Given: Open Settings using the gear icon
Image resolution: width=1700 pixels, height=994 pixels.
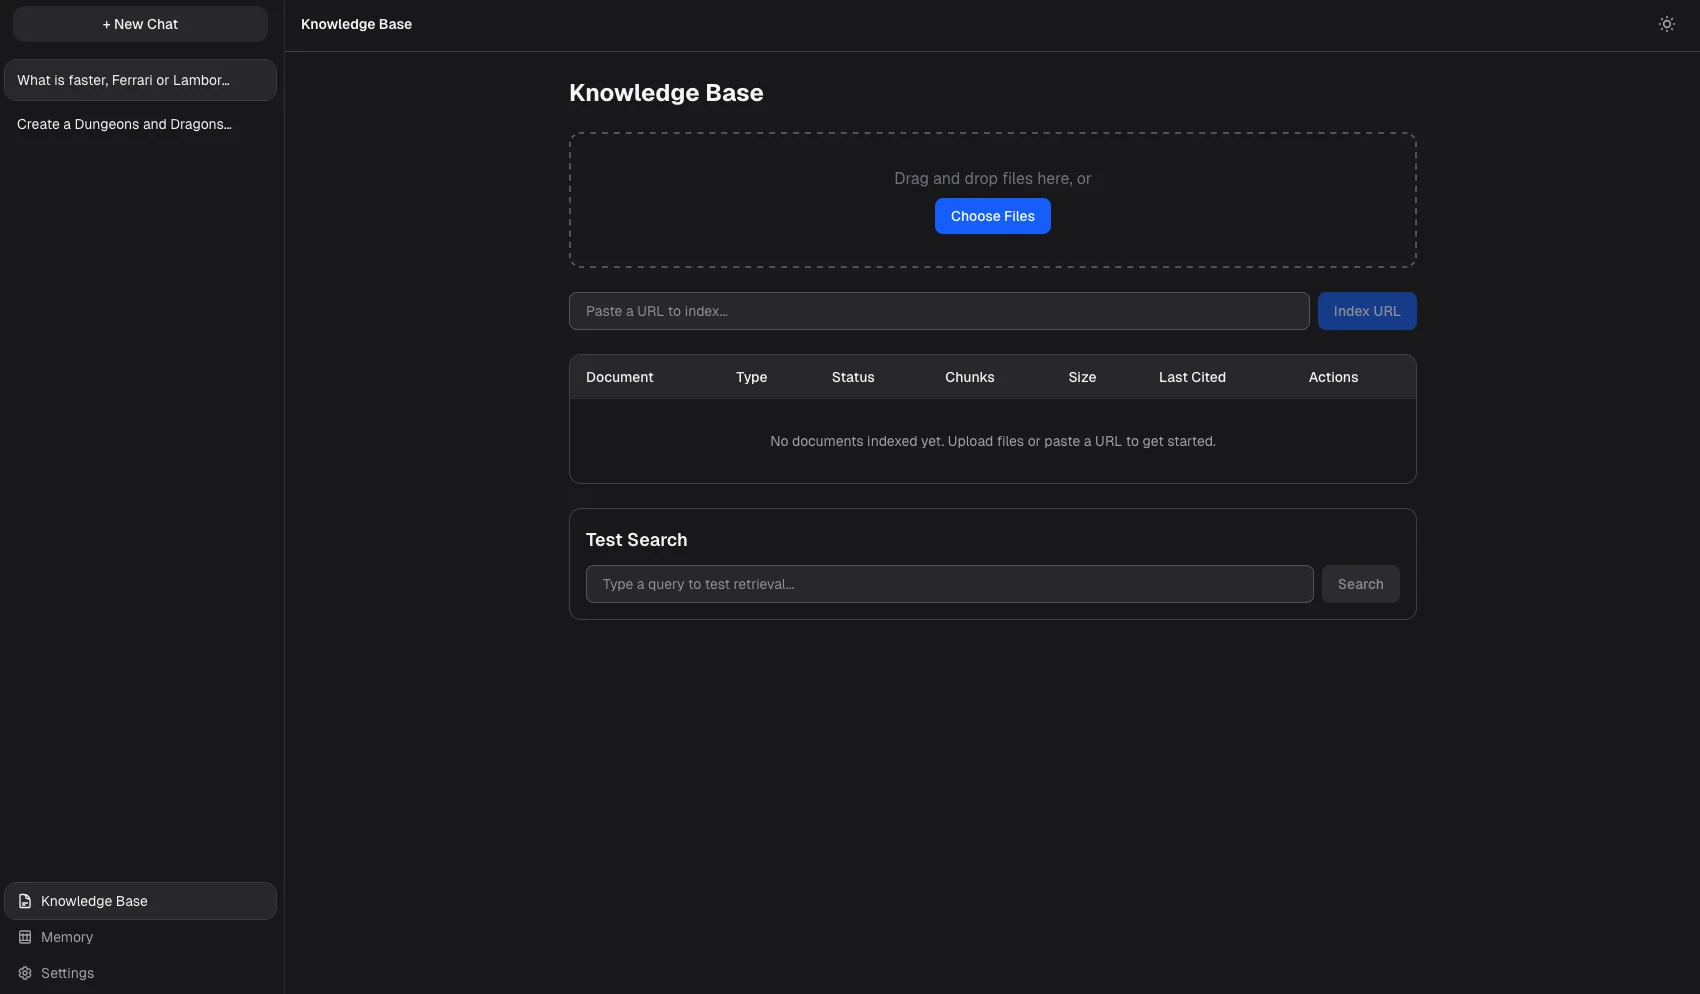Looking at the screenshot, I should pyautogui.click(x=24, y=973).
